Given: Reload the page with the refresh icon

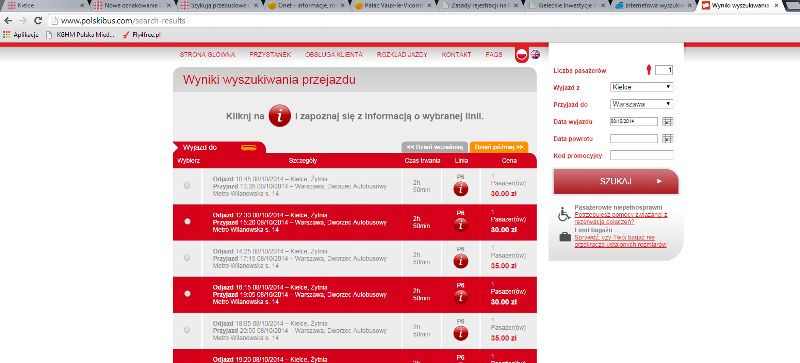Looking at the screenshot, I should tap(38, 21).
